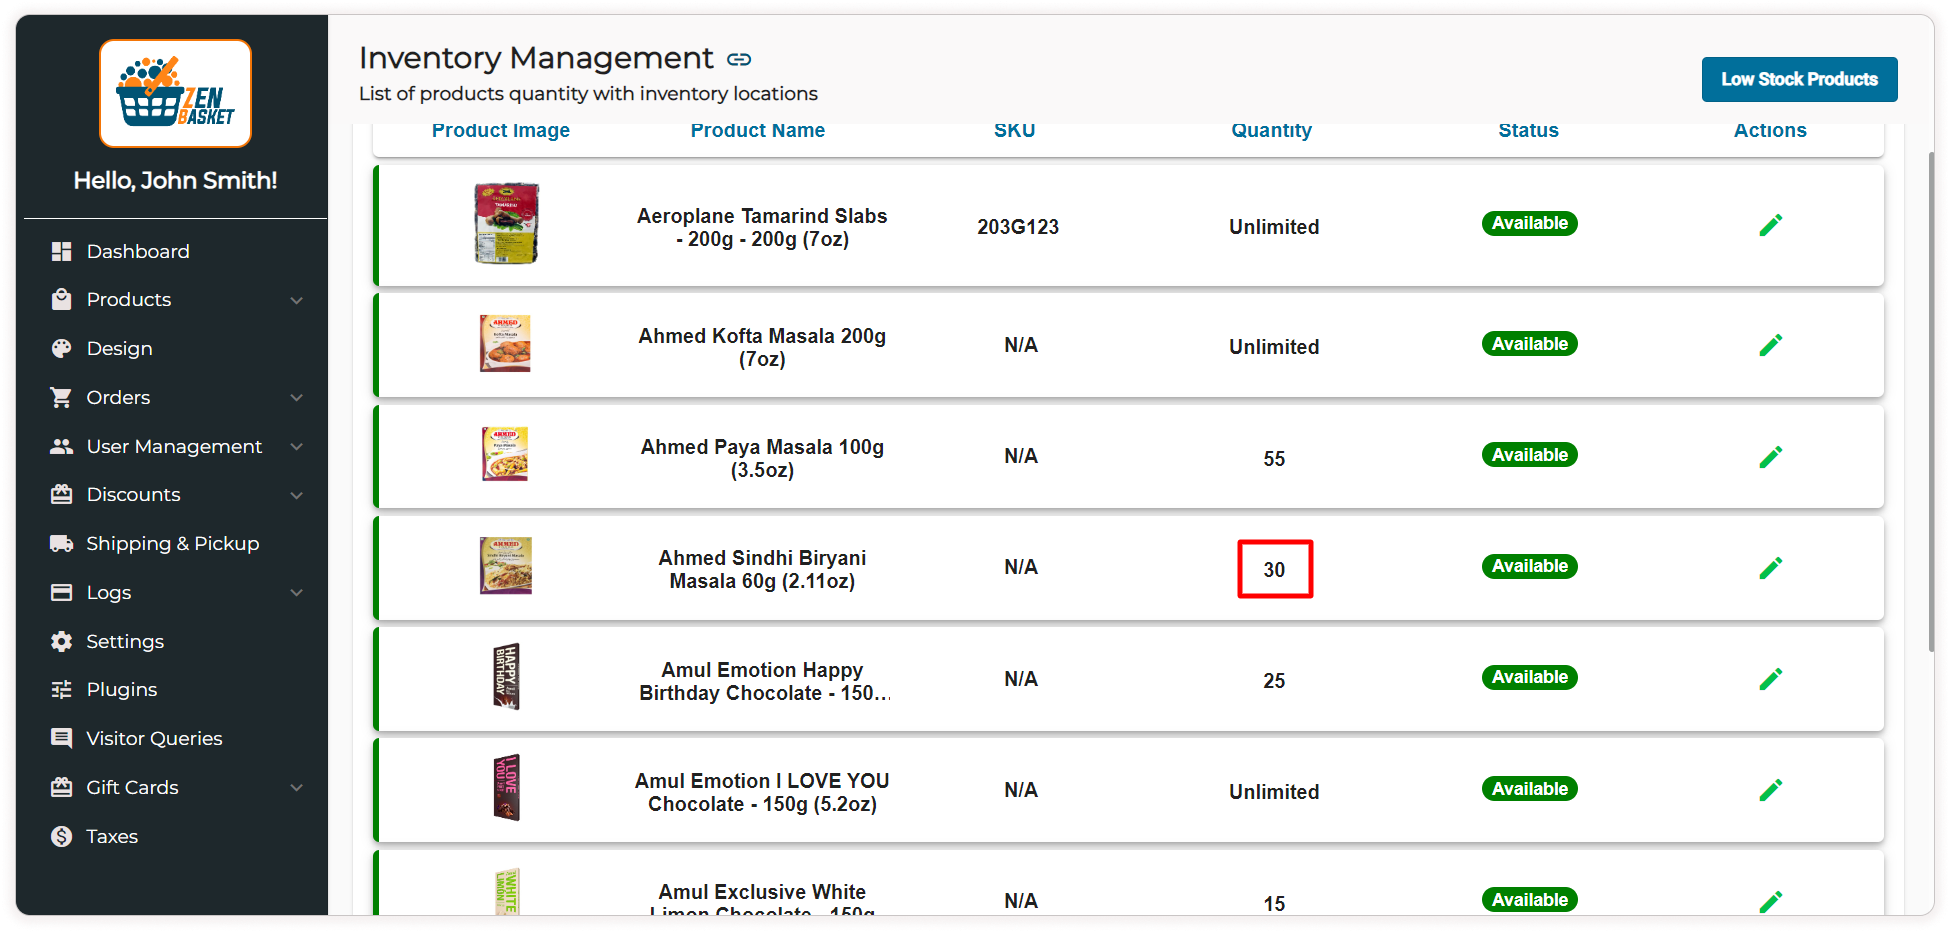Expand the Gift Cards submenu
This screenshot has height=932, width=1950.
click(297, 788)
